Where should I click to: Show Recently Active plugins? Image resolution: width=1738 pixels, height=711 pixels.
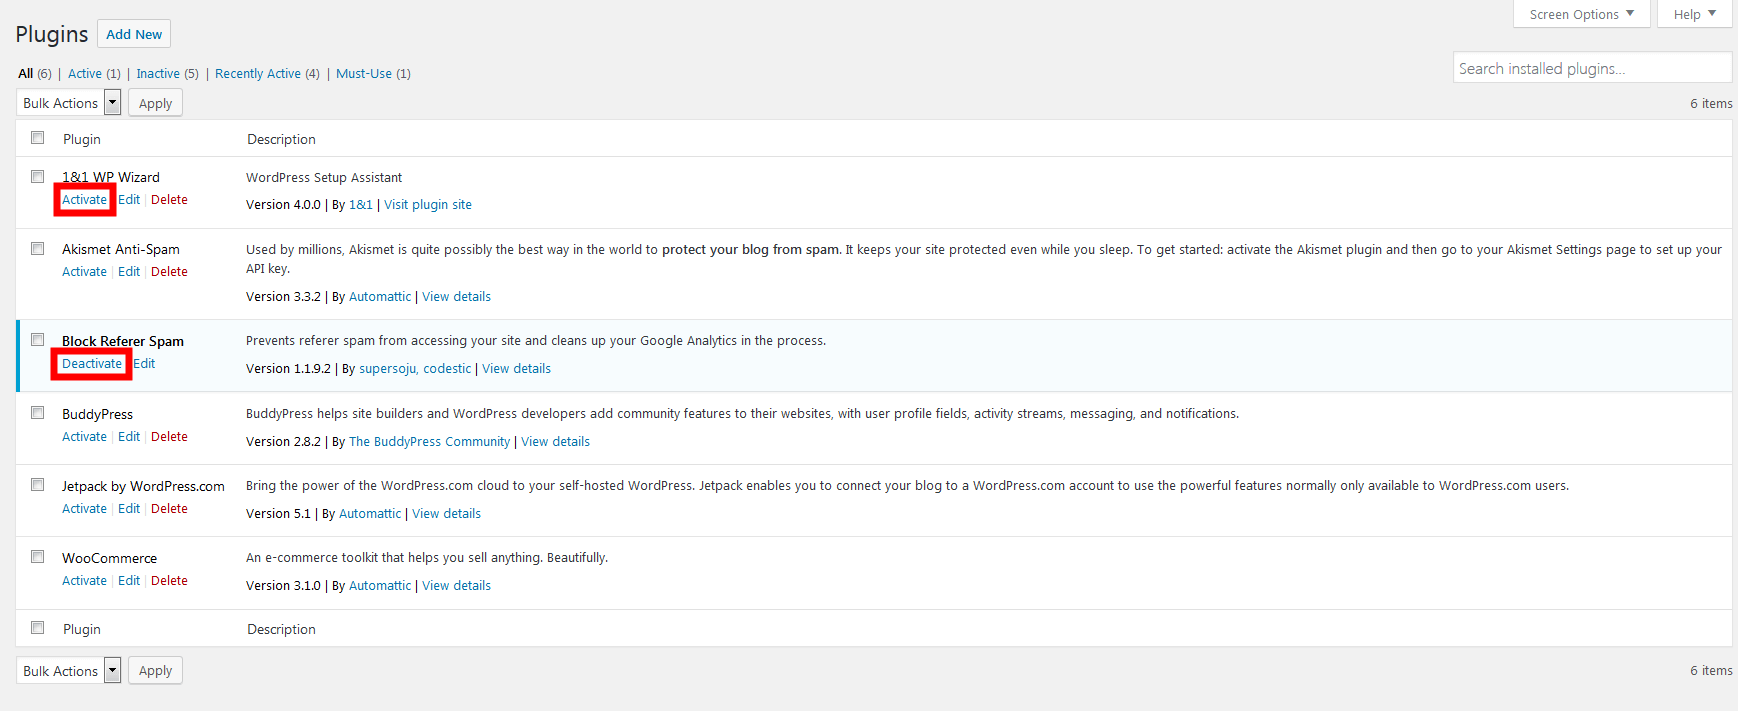(x=258, y=74)
